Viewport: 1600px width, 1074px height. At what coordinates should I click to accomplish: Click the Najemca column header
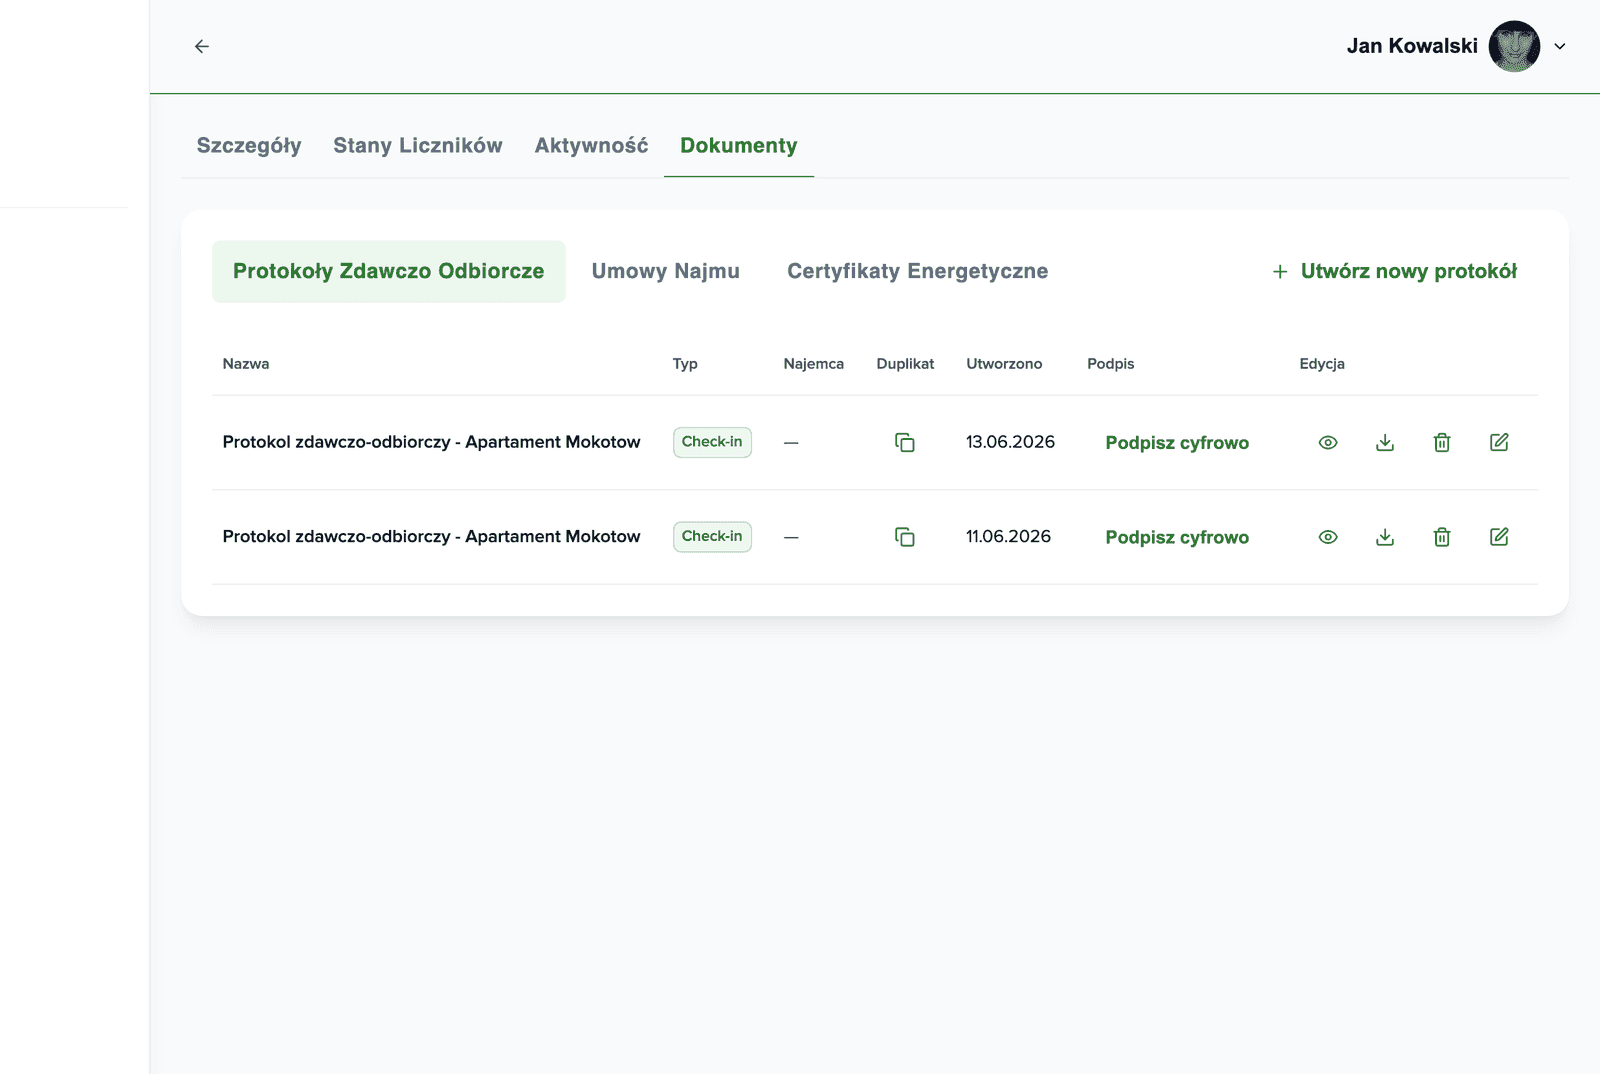[x=814, y=364]
